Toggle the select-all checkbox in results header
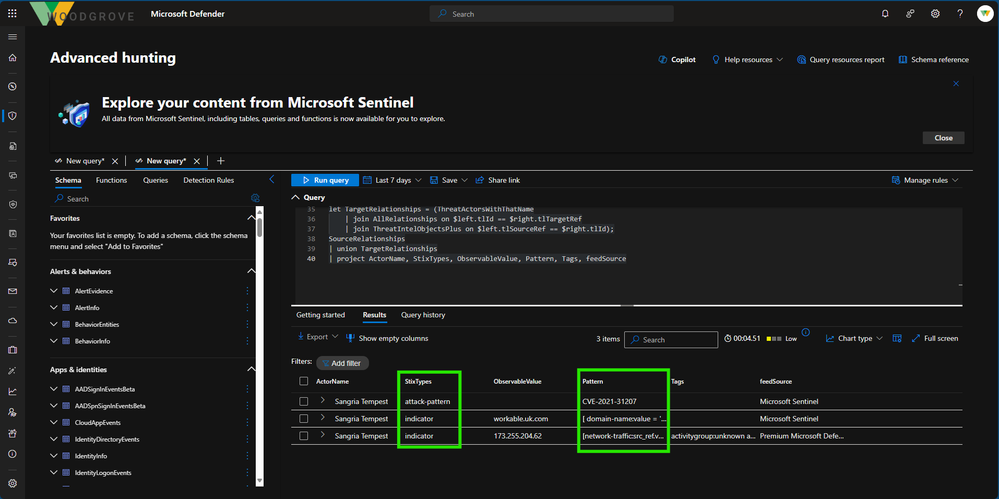Image resolution: width=999 pixels, height=499 pixels. (304, 381)
